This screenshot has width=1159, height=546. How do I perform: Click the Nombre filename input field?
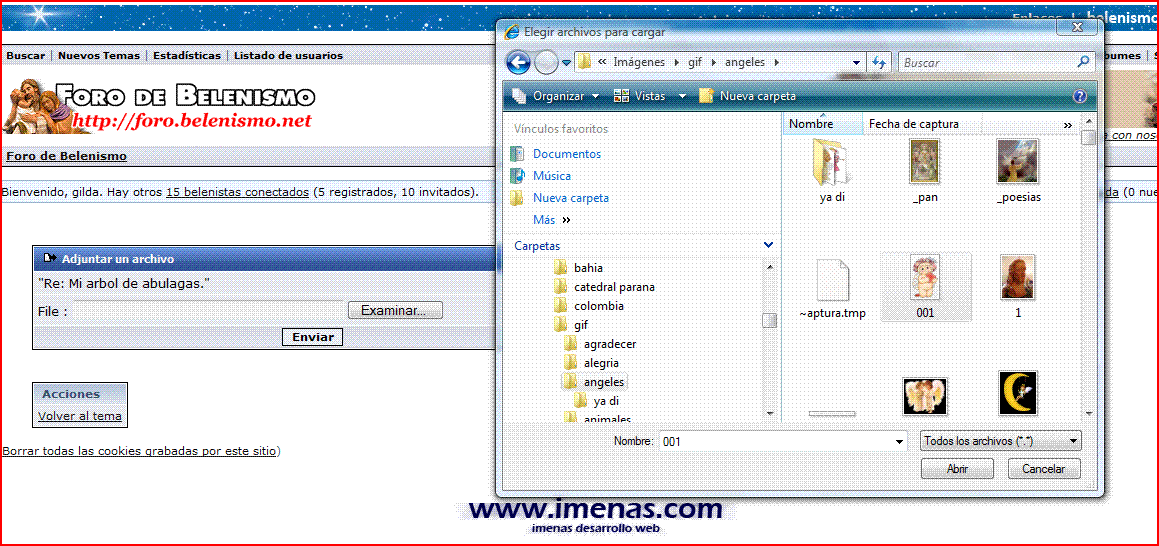point(778,441)
